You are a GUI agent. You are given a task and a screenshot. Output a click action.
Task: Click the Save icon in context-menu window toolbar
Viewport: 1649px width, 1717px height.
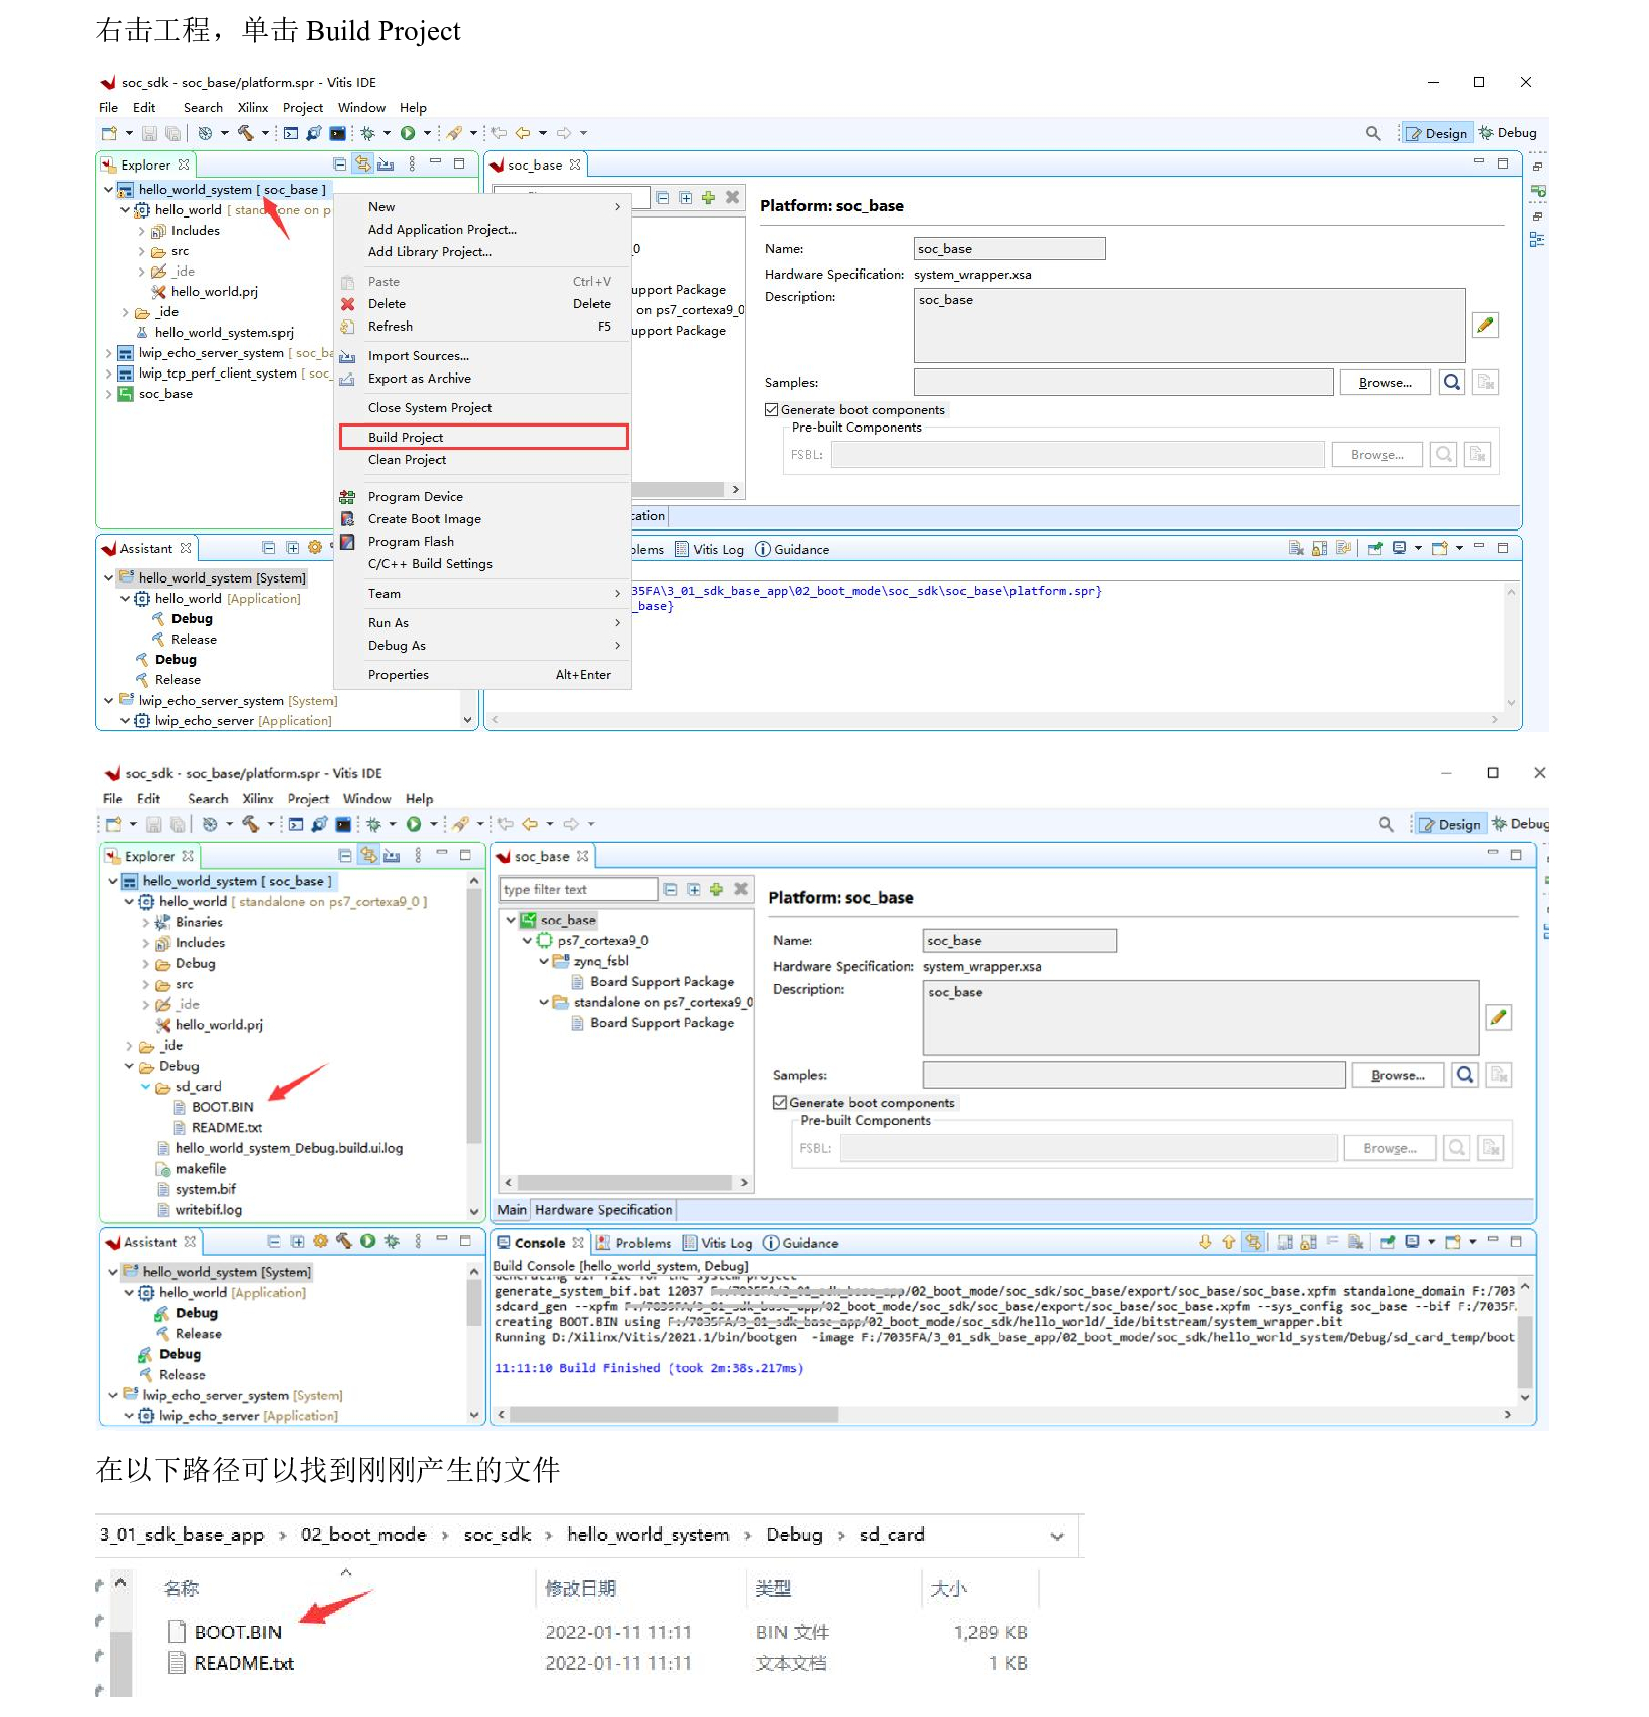tap(149, 133)
